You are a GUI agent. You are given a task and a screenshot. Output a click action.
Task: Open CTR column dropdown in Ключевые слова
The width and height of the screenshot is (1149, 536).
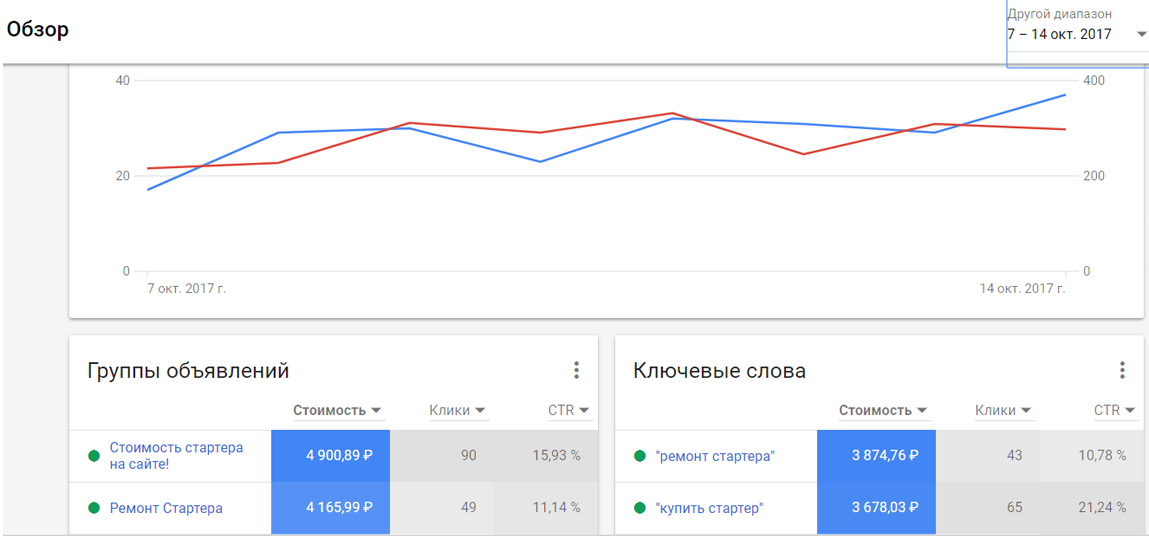(1130, 411)
